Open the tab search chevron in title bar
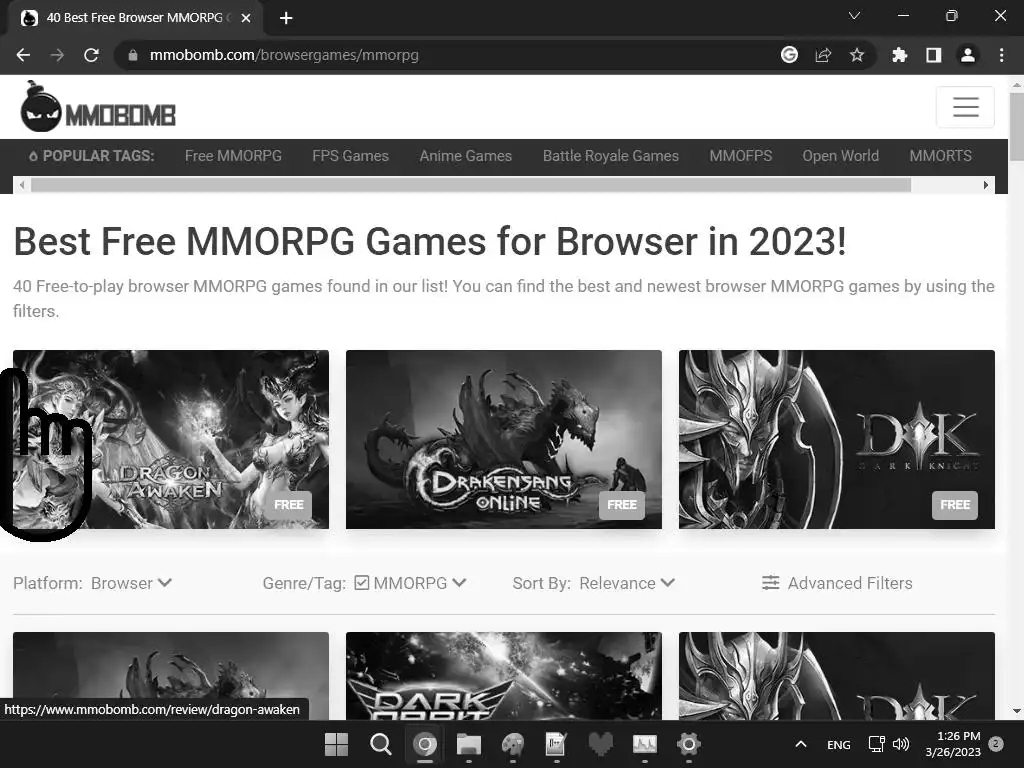Screen dimensions: 1024x768 (854, 16)
